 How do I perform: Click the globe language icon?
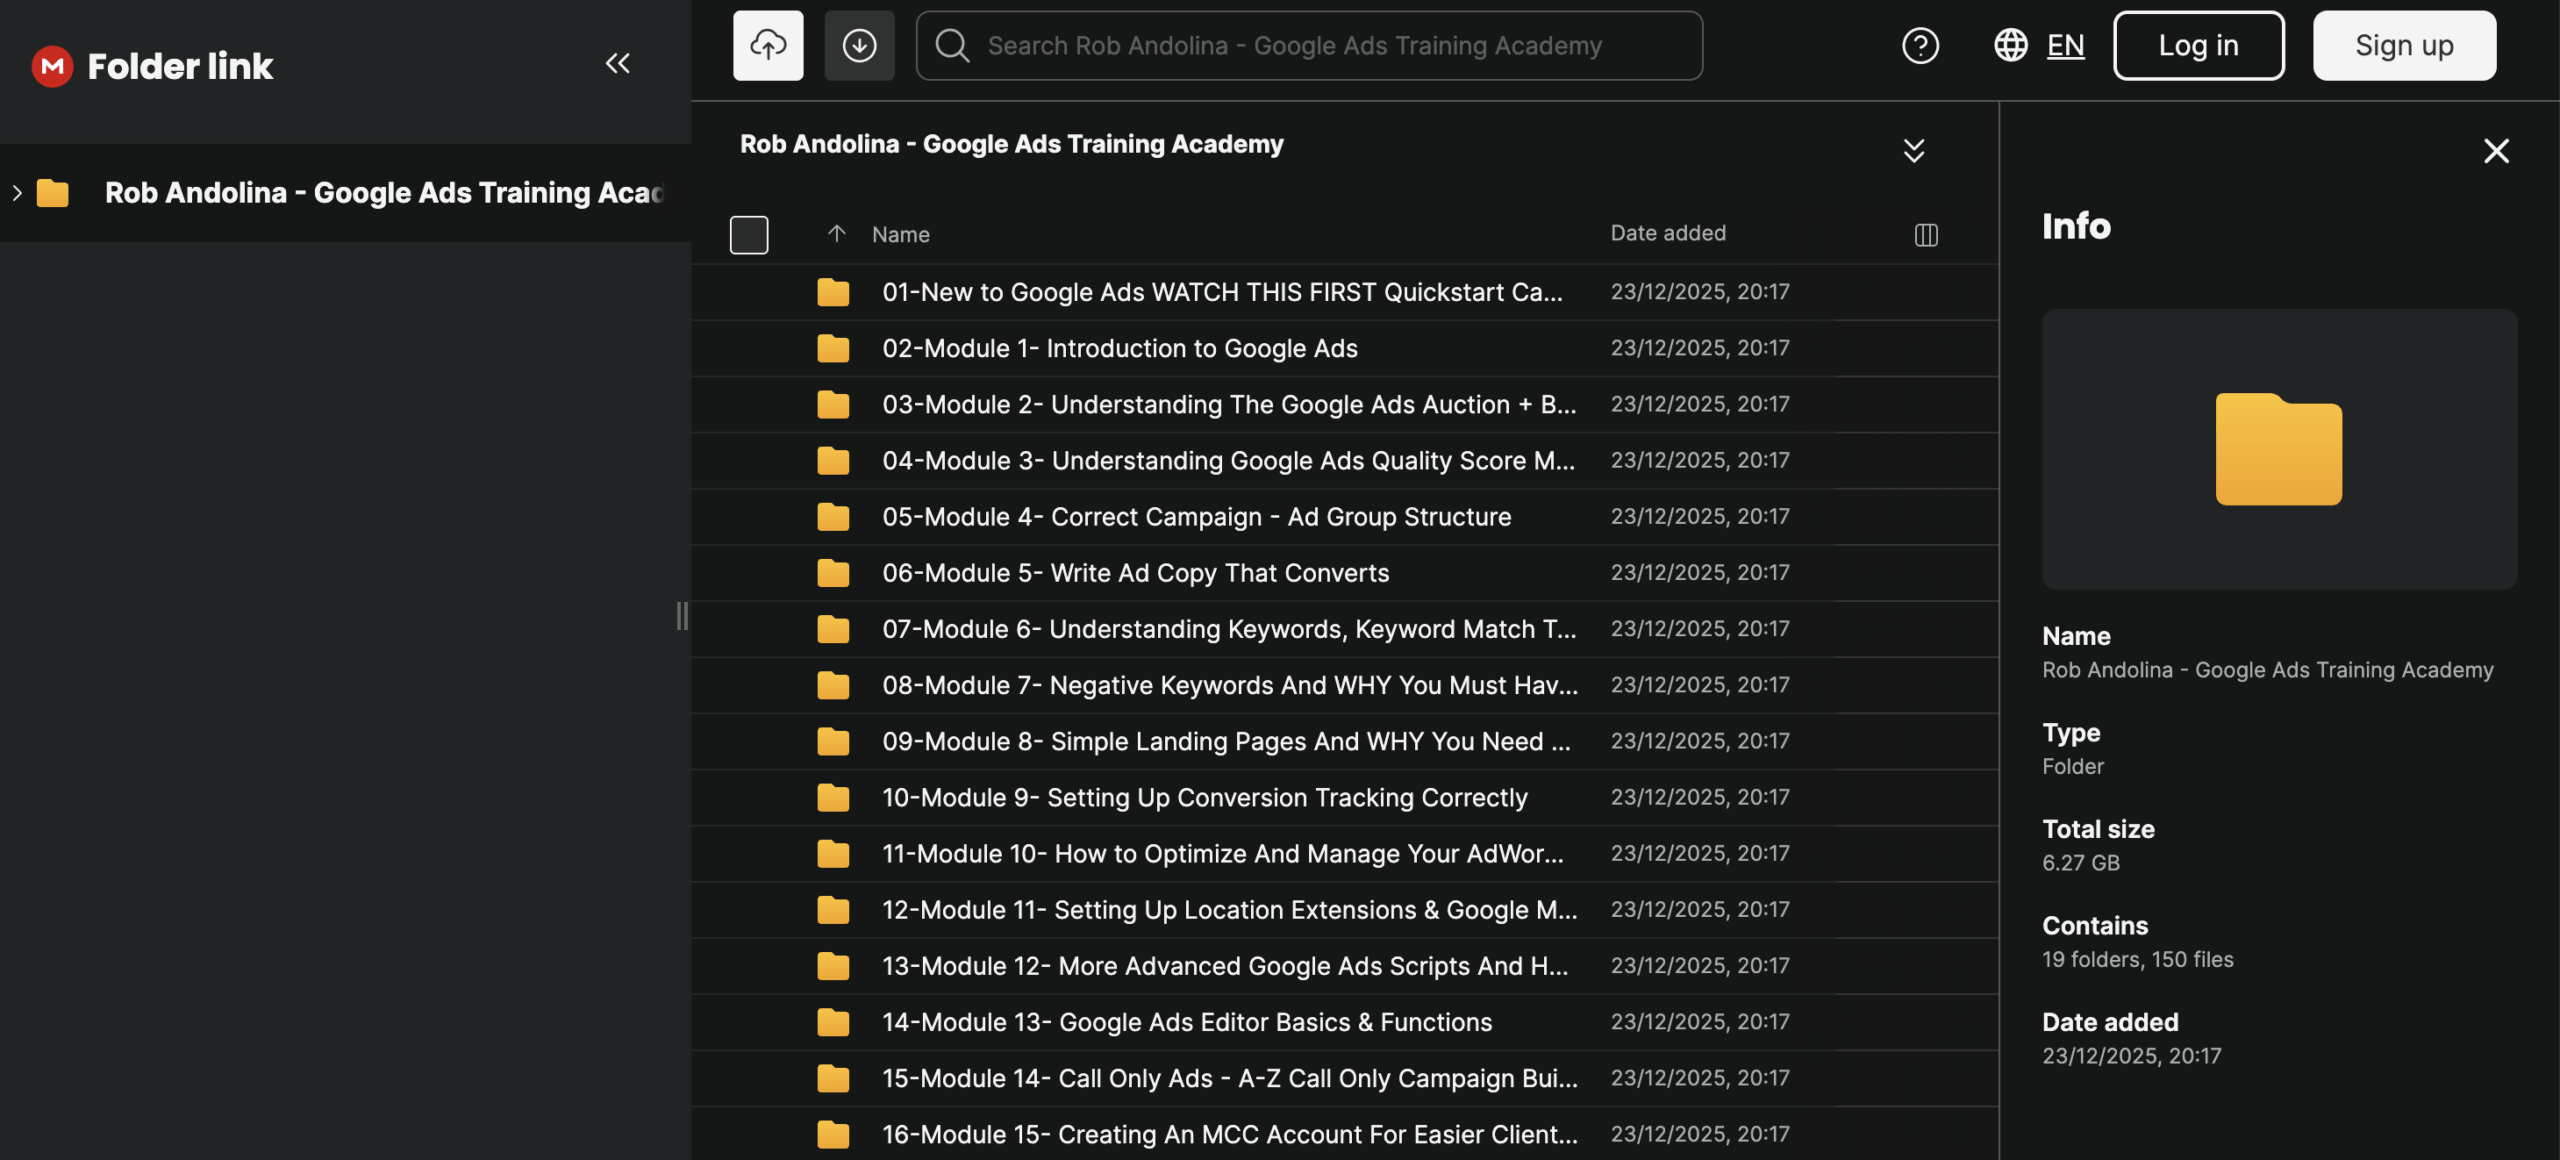2010,46
